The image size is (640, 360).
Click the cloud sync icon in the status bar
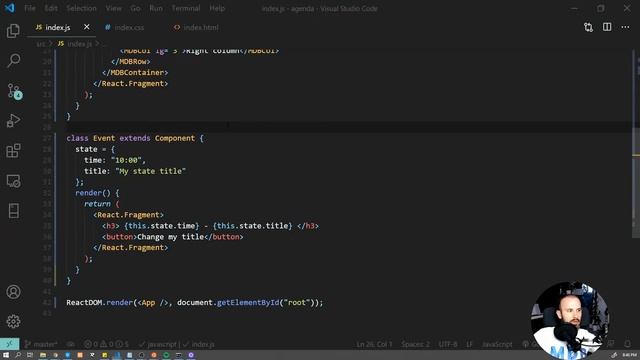[x=71, y=344]
